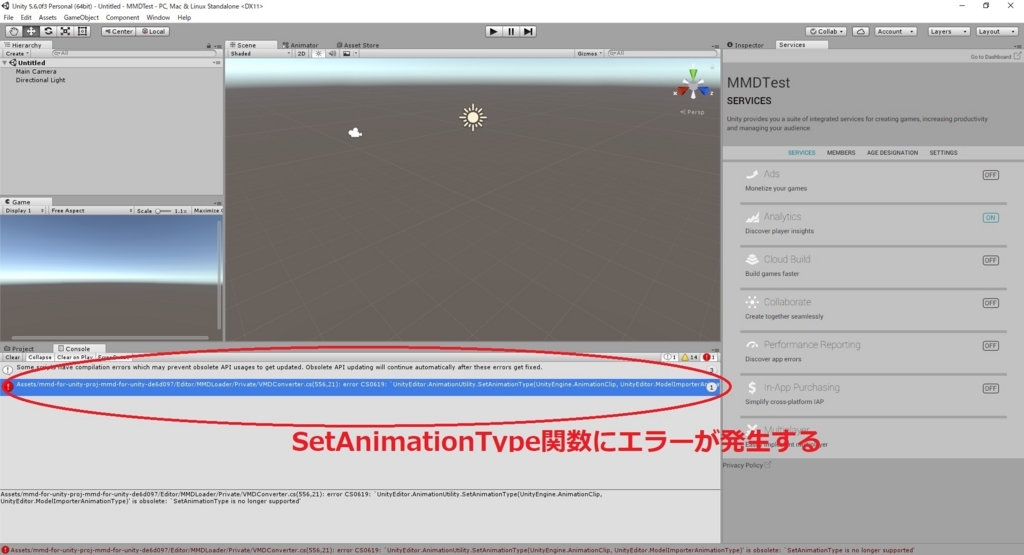Open the Display 1 dropdown

(x=24, y=211)
